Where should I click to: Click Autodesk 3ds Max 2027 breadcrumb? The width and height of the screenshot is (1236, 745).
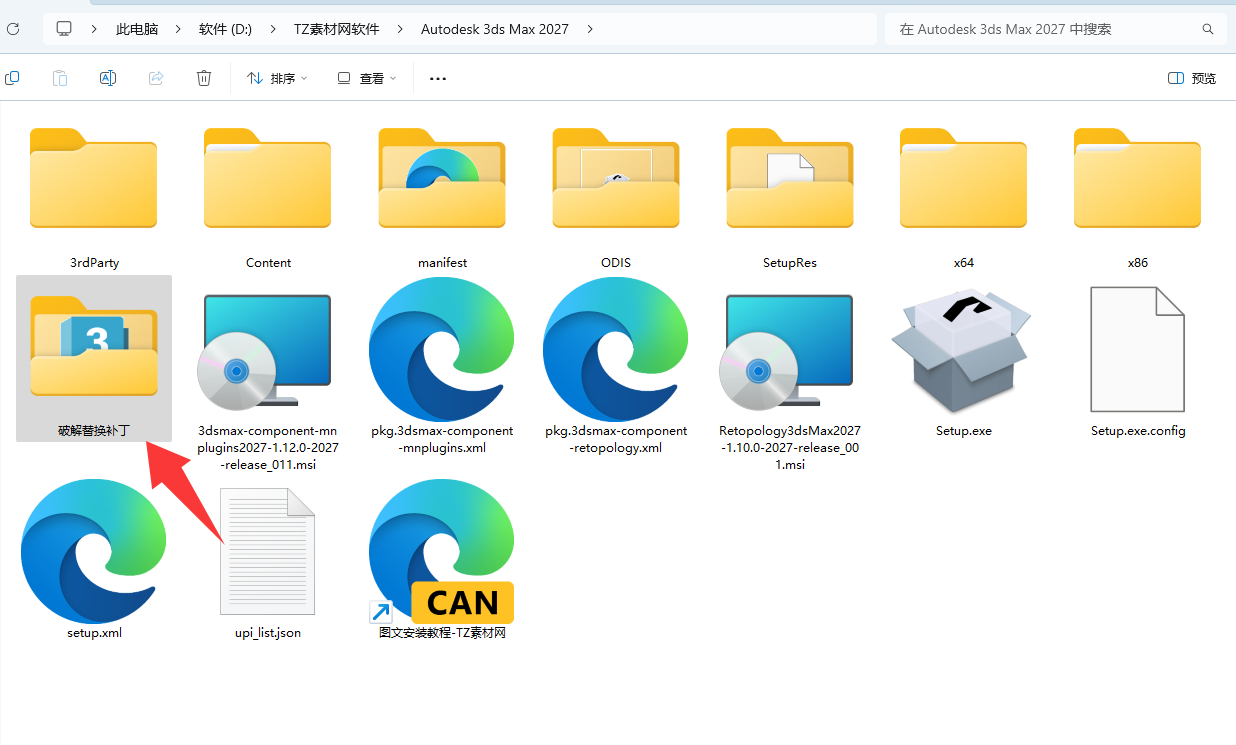pyautogui.click(x=495, y=30)
